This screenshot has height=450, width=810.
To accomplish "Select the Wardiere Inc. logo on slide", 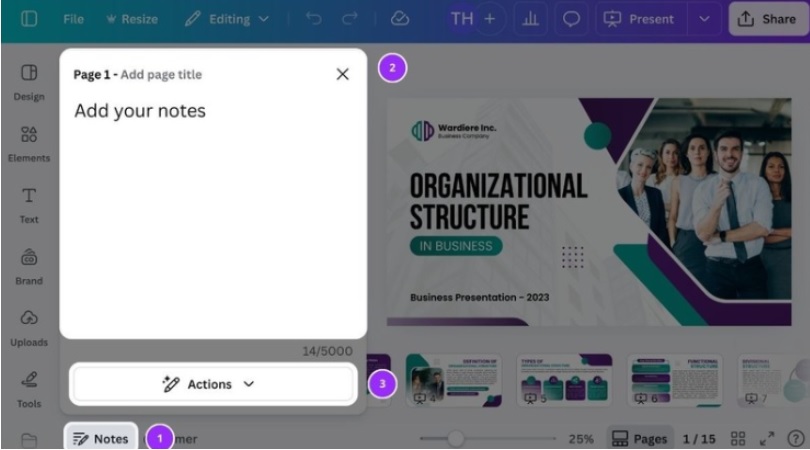I will pyautogui.click(x=454, y=131).
